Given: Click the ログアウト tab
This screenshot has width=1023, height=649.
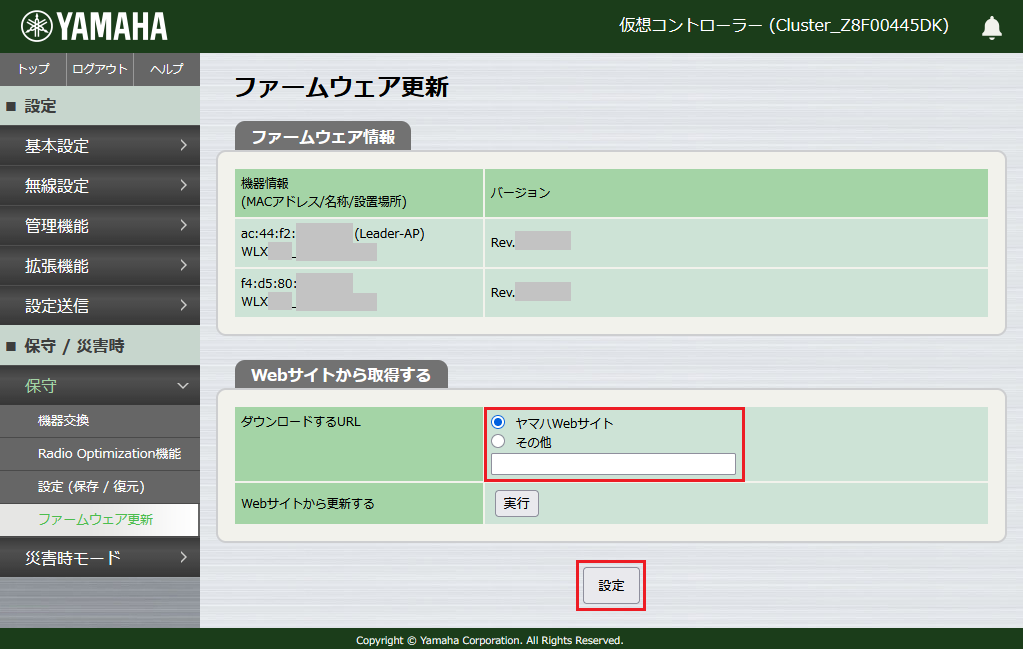Looking at the screenshot, I should click(100, 70).
